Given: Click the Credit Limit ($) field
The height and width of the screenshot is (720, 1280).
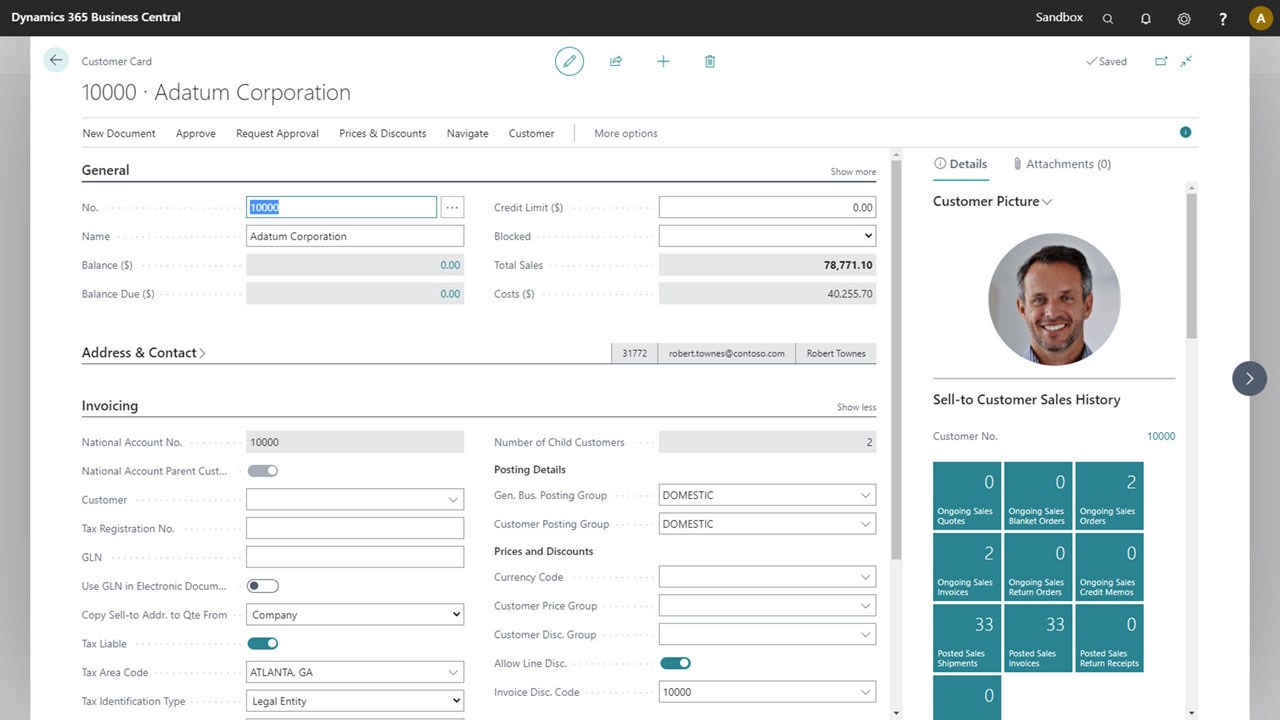Looking at the screenshot, I should point(767,207).
